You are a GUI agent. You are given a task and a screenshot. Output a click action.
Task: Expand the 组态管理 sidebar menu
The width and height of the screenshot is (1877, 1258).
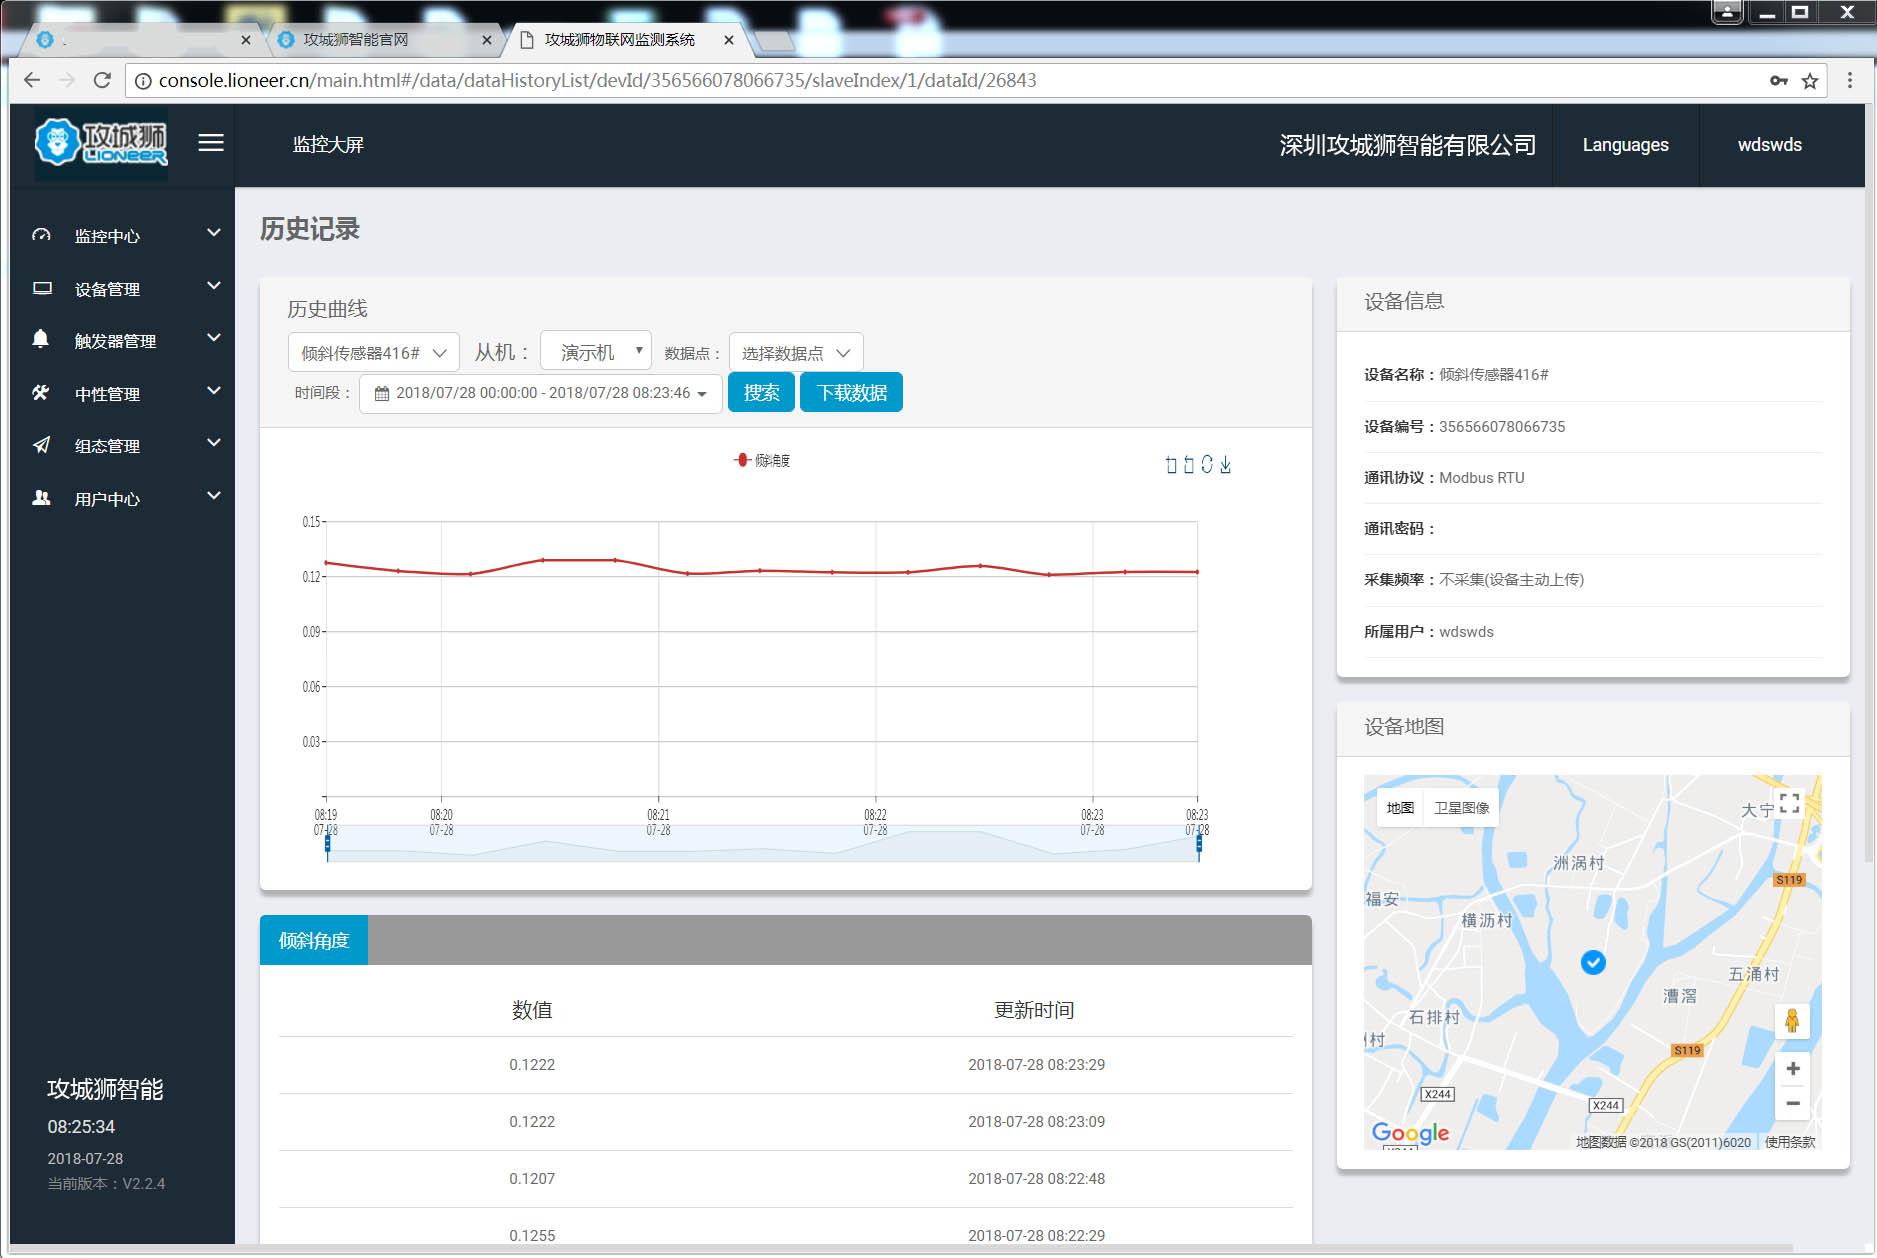tap(123, 445)
